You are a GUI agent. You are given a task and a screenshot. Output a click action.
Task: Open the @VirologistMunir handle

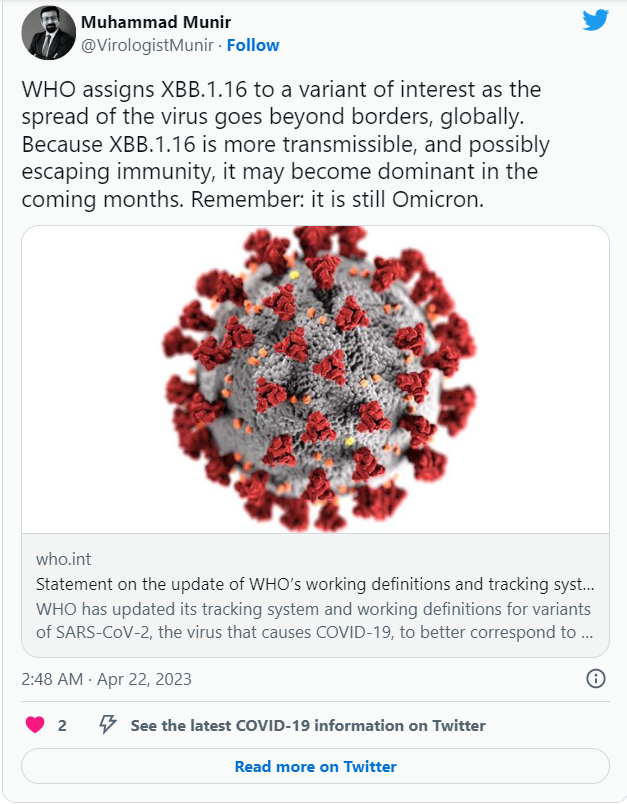click(x=147, y=45)
